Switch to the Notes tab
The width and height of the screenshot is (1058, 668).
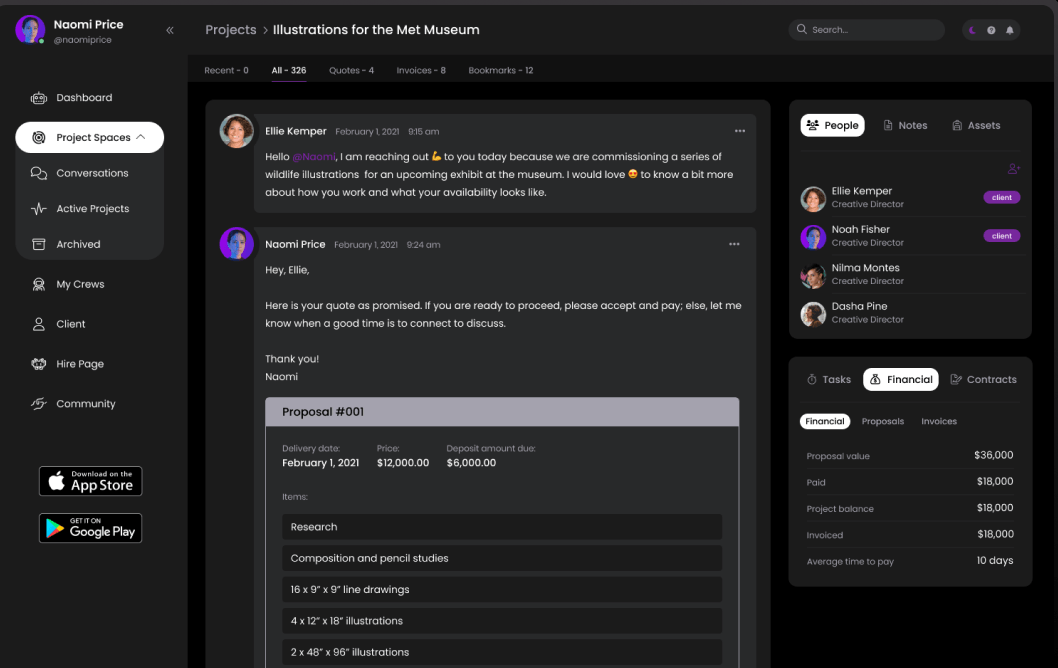click(905, 126)
